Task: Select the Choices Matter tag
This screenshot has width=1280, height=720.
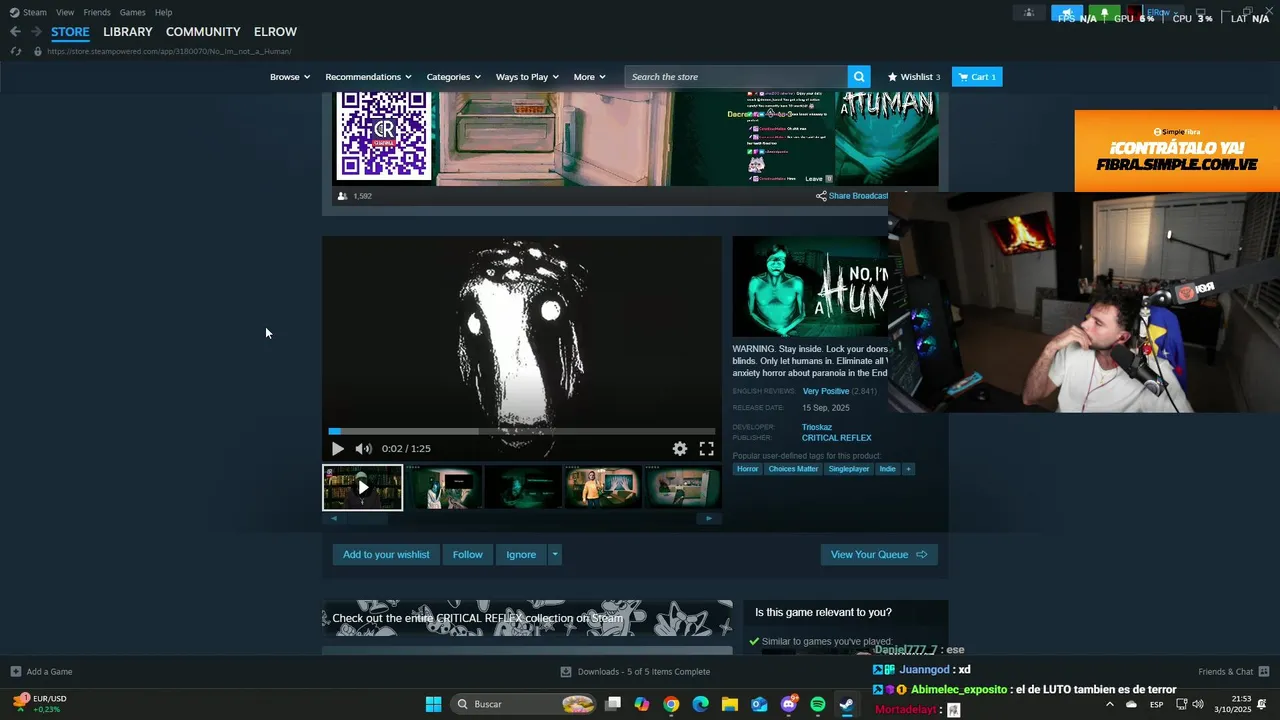Action: pos(793,469)
